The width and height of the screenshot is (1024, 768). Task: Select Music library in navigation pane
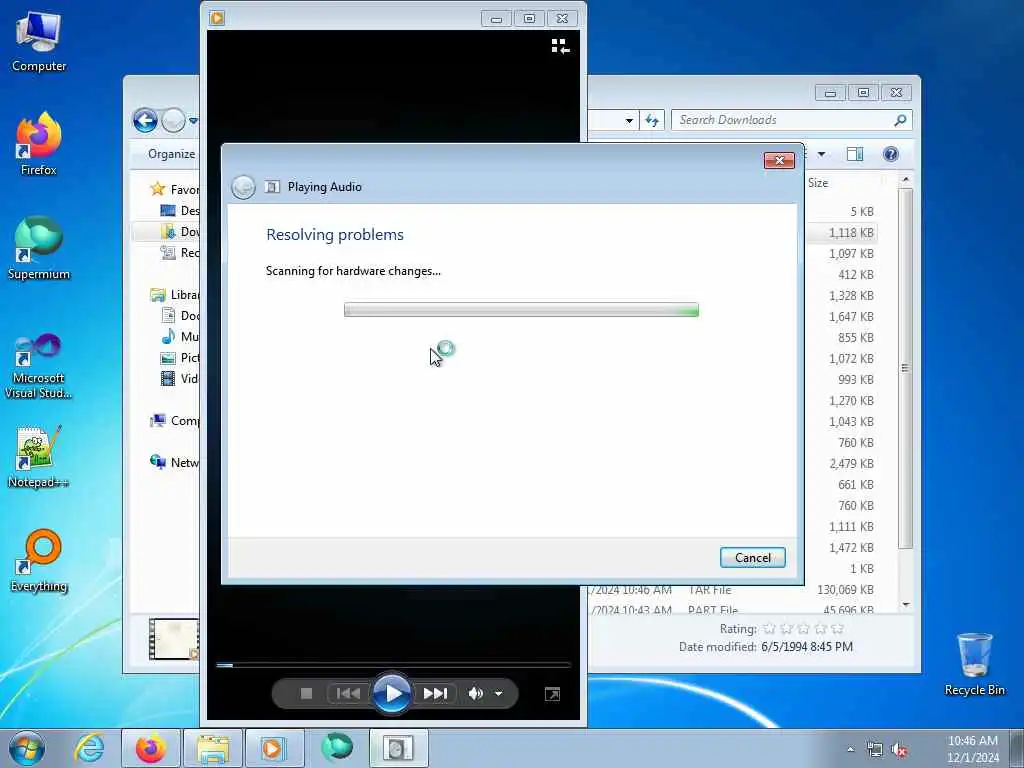(x=180, y=336)
